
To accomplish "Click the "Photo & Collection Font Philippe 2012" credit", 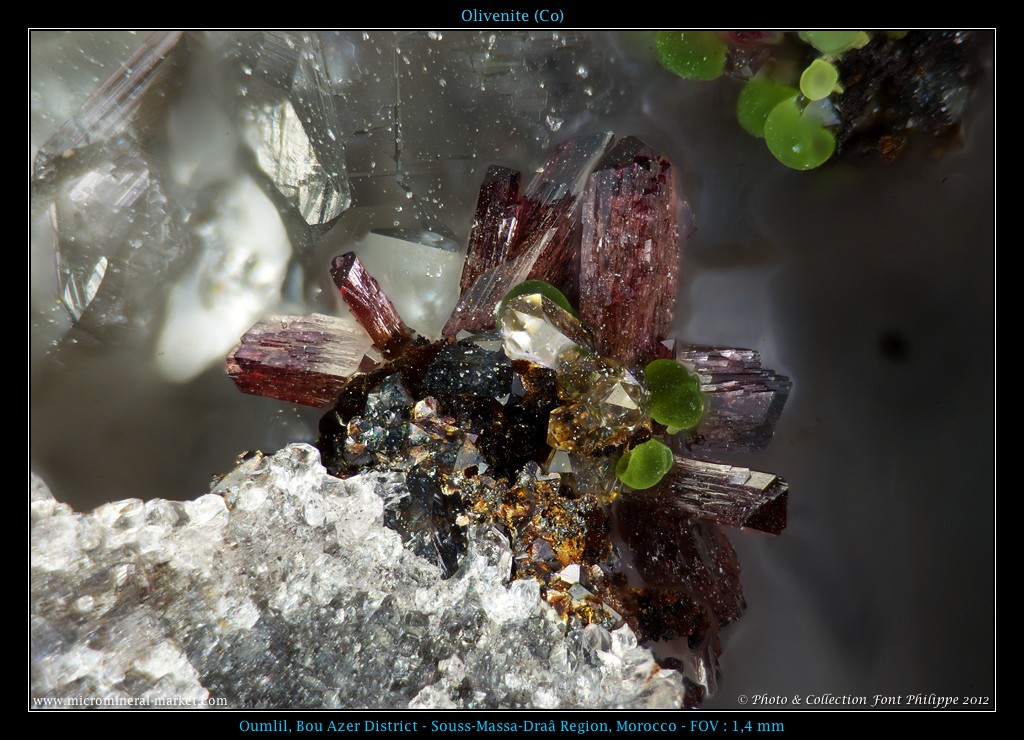I will pos(863,700).
